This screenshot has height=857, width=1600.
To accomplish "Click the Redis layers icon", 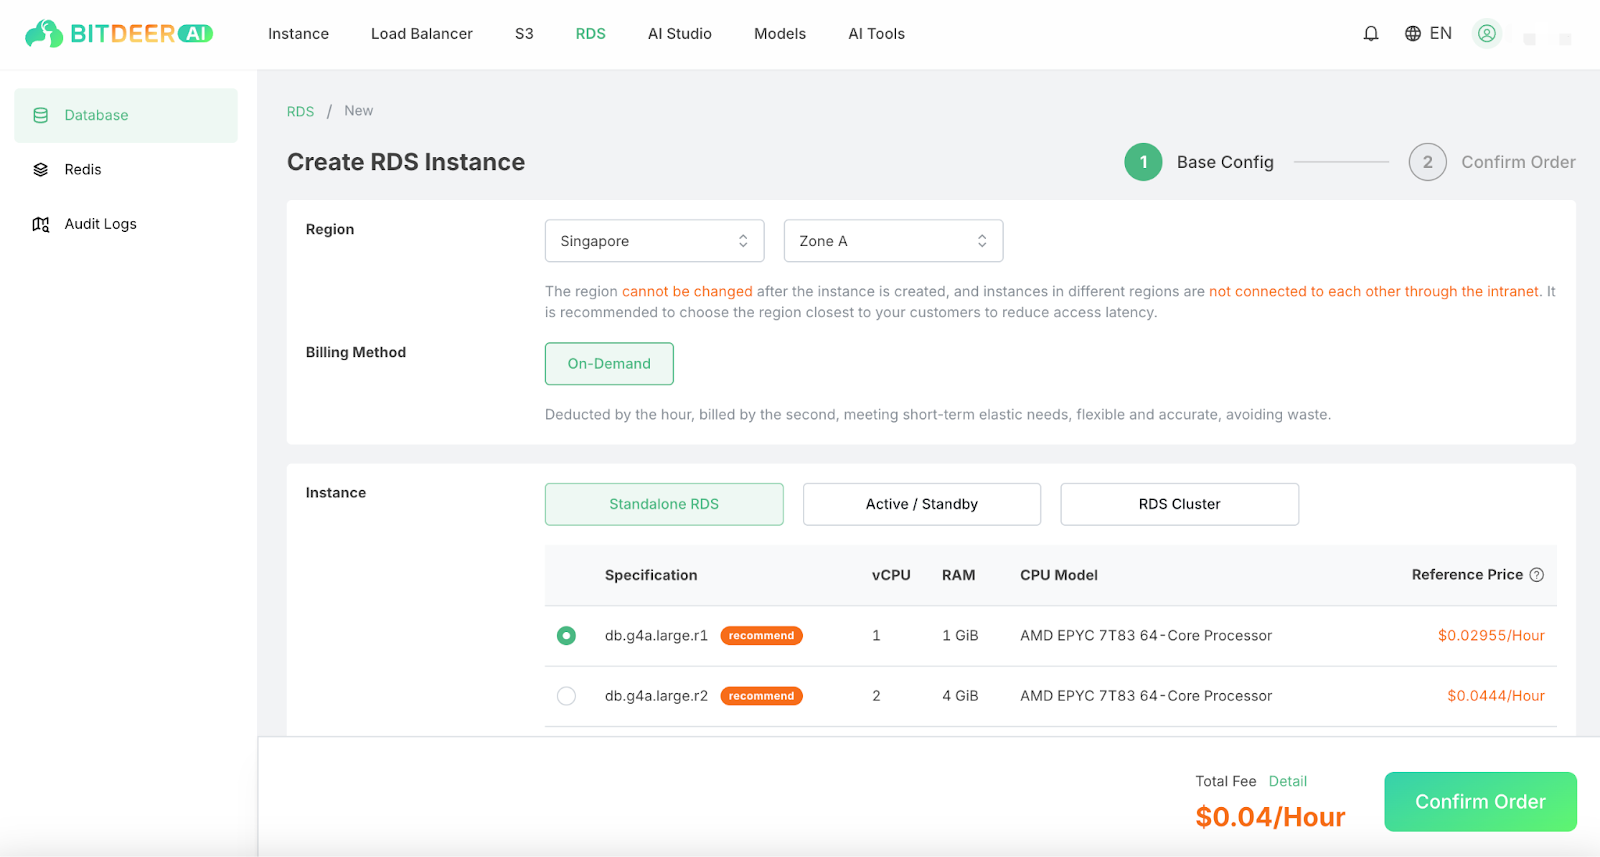I will point(41,170).
